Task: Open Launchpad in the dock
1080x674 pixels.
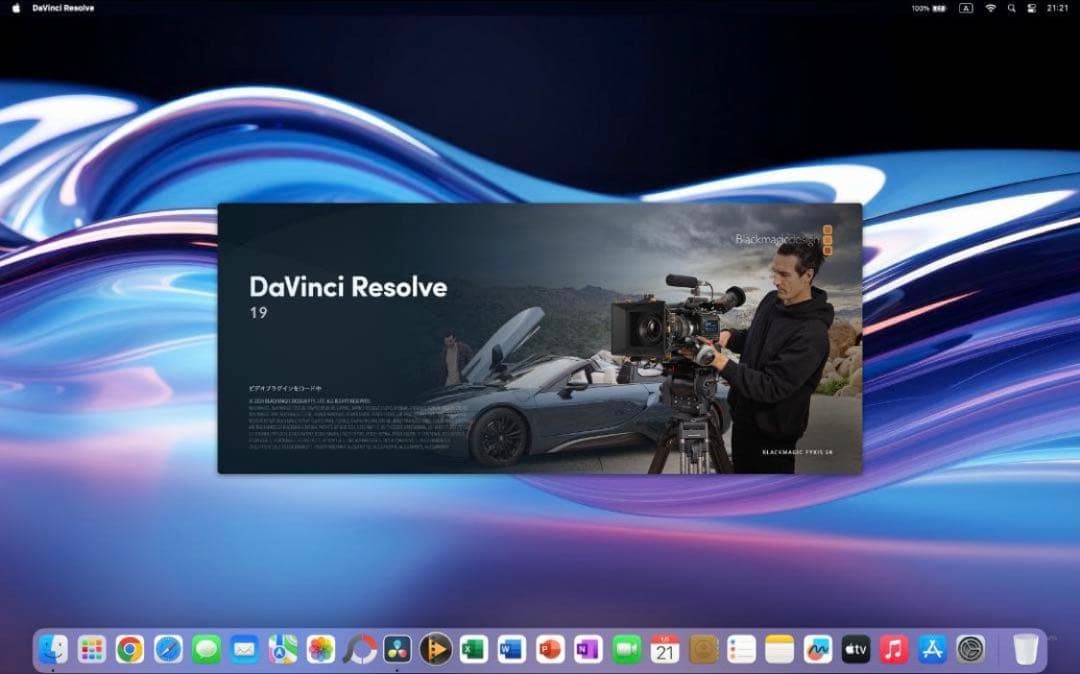Action: 92,649
